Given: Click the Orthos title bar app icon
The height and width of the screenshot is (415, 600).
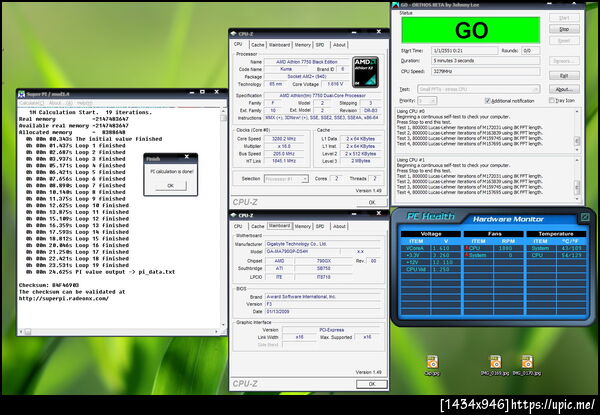Looking at the screenshot, I should (396, 5).
